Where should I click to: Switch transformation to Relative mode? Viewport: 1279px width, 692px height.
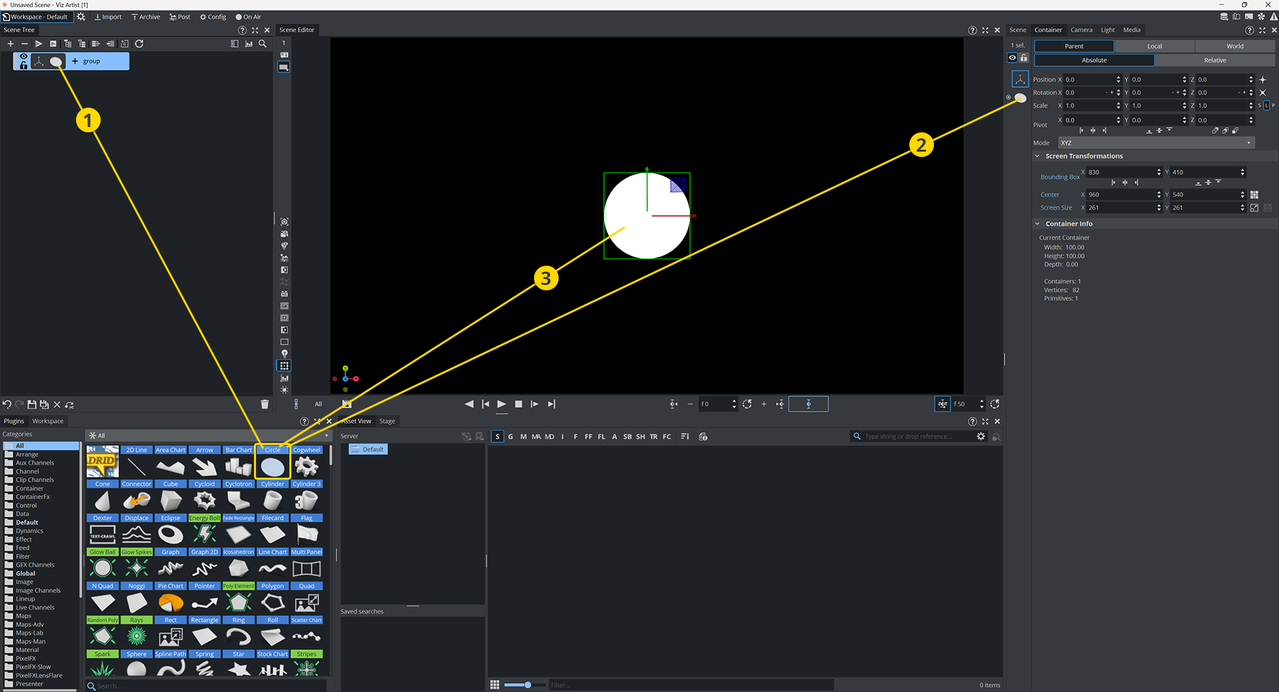(x=1214, y=60)
